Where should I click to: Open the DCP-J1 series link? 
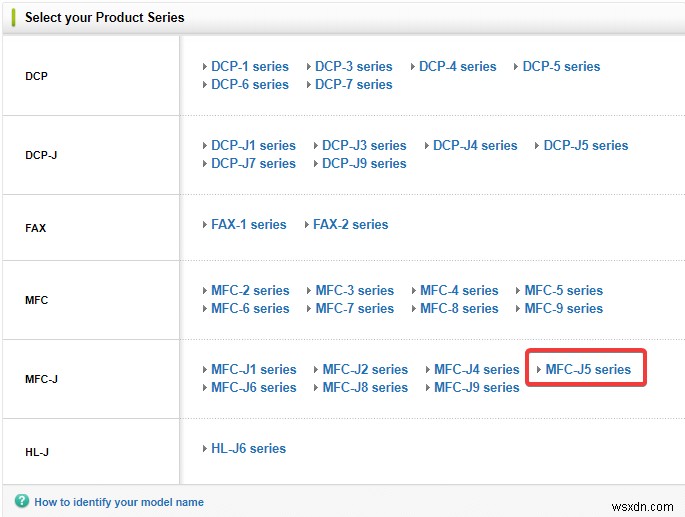(x=253, y=145)
